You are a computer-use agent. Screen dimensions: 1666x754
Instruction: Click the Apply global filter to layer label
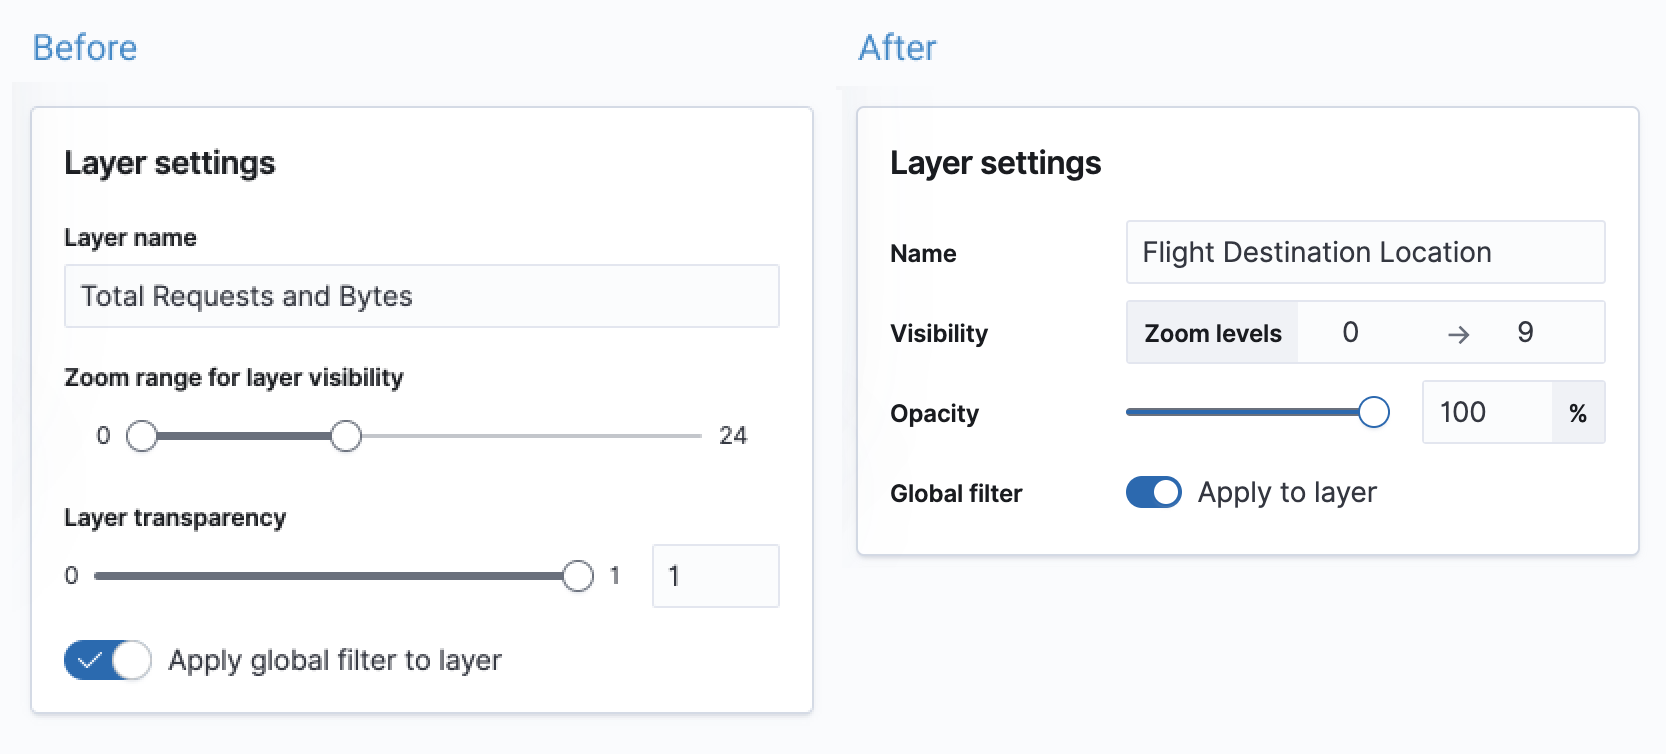(335, 660)
